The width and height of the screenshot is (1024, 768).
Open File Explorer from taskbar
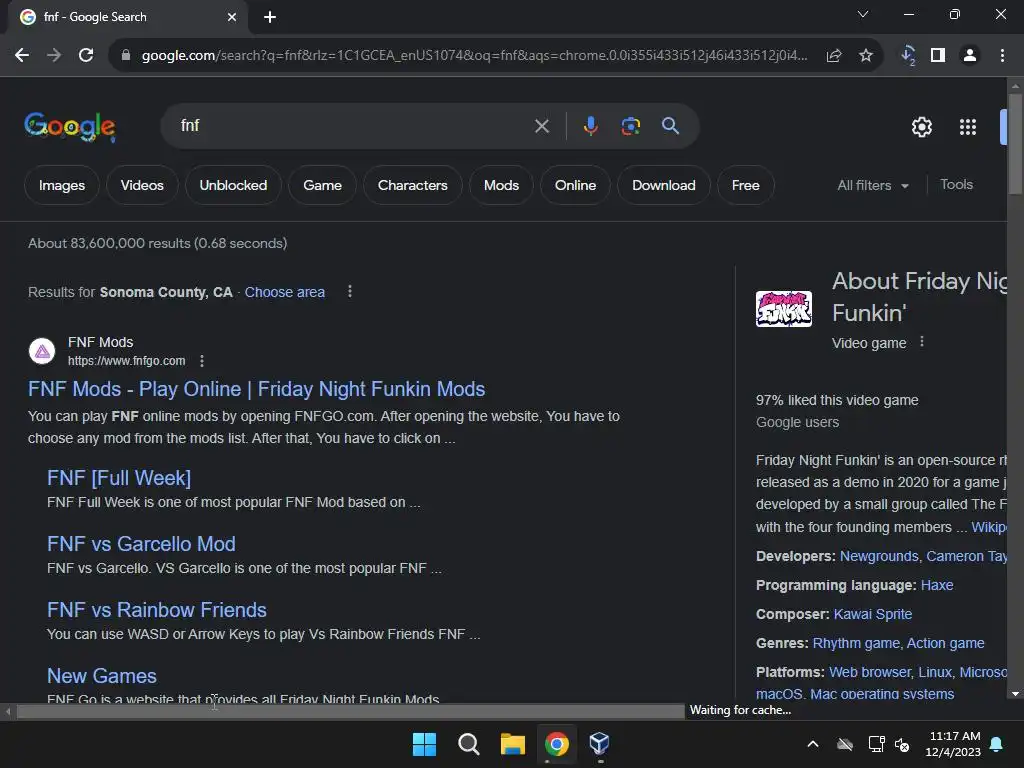coord(513,744)
